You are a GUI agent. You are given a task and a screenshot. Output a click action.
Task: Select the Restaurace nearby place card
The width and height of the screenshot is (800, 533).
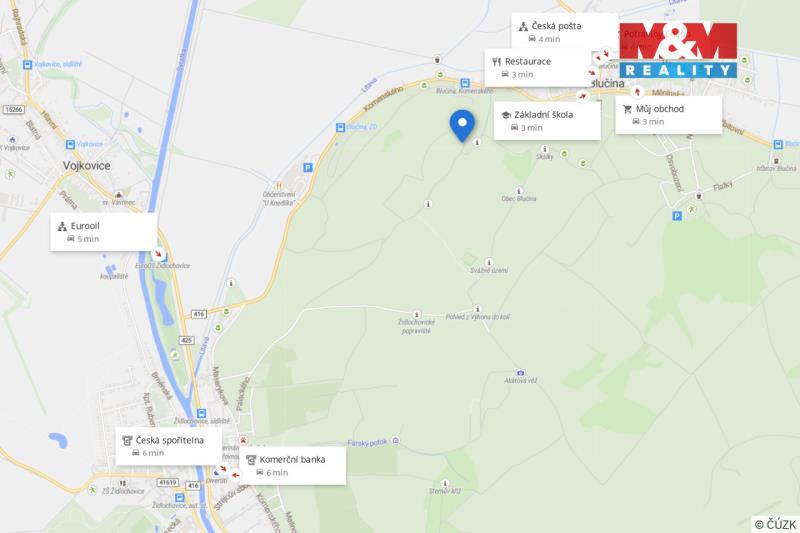click(537, 68)
